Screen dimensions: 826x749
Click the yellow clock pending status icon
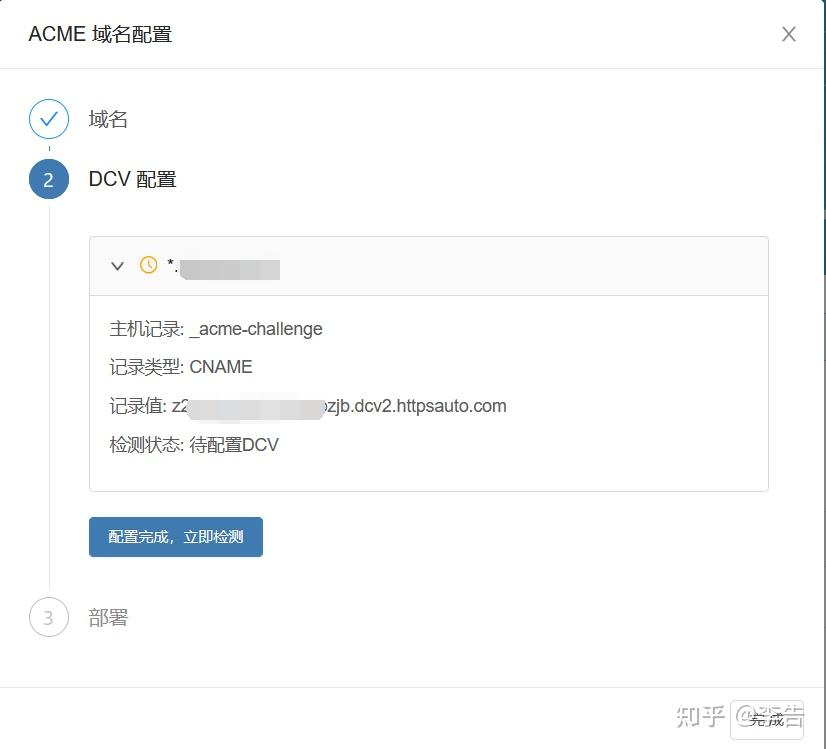pyautogui.click(x=148, y=265)
